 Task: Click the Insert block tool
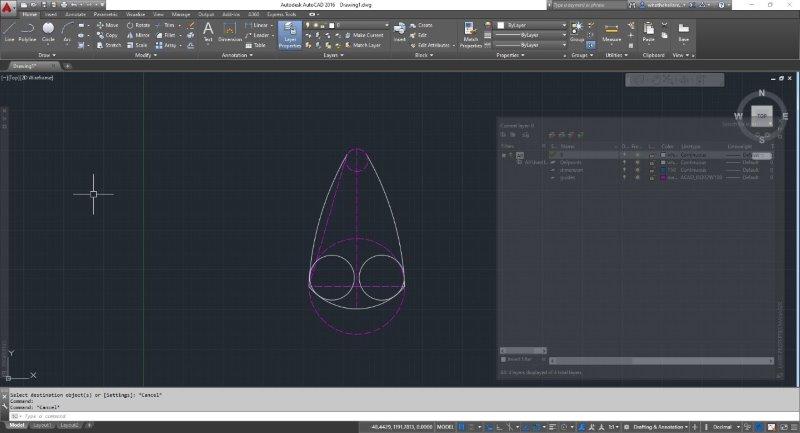coord(399,32)
